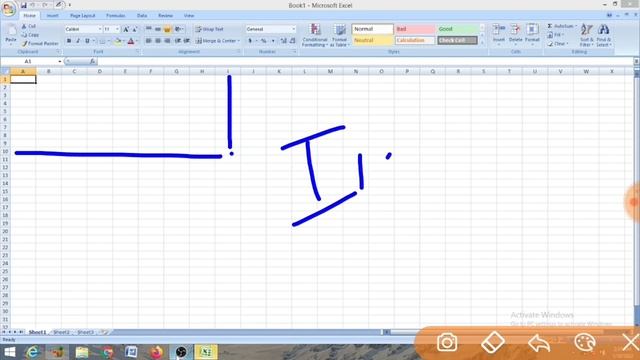Image resolution: width=640 pixels, height=360 pixels.
Task: Apply the Bad cell style
Action: coord(415,29)
